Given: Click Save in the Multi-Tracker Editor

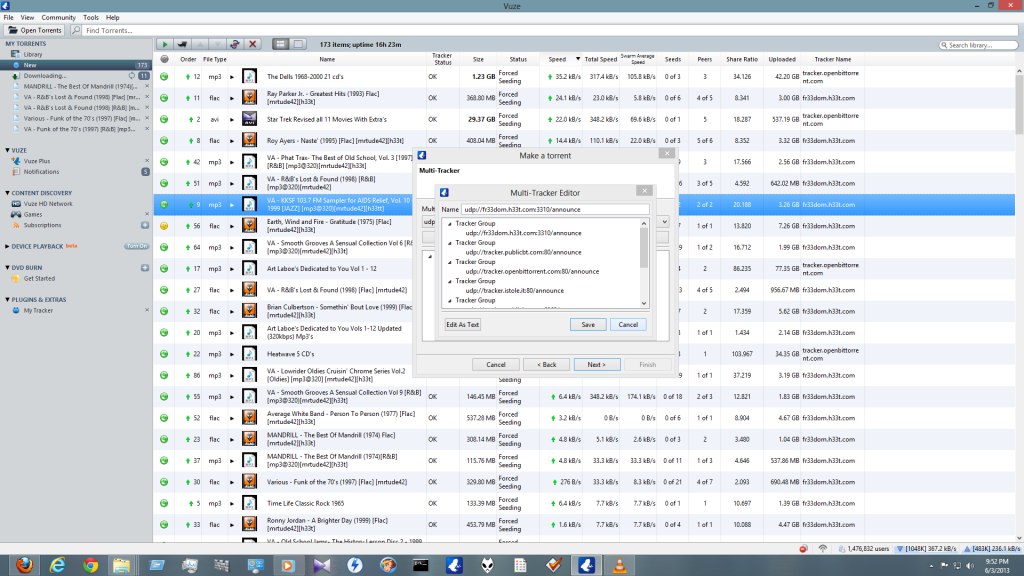Looking at the screenshot, I should click(x=588, y=325).
